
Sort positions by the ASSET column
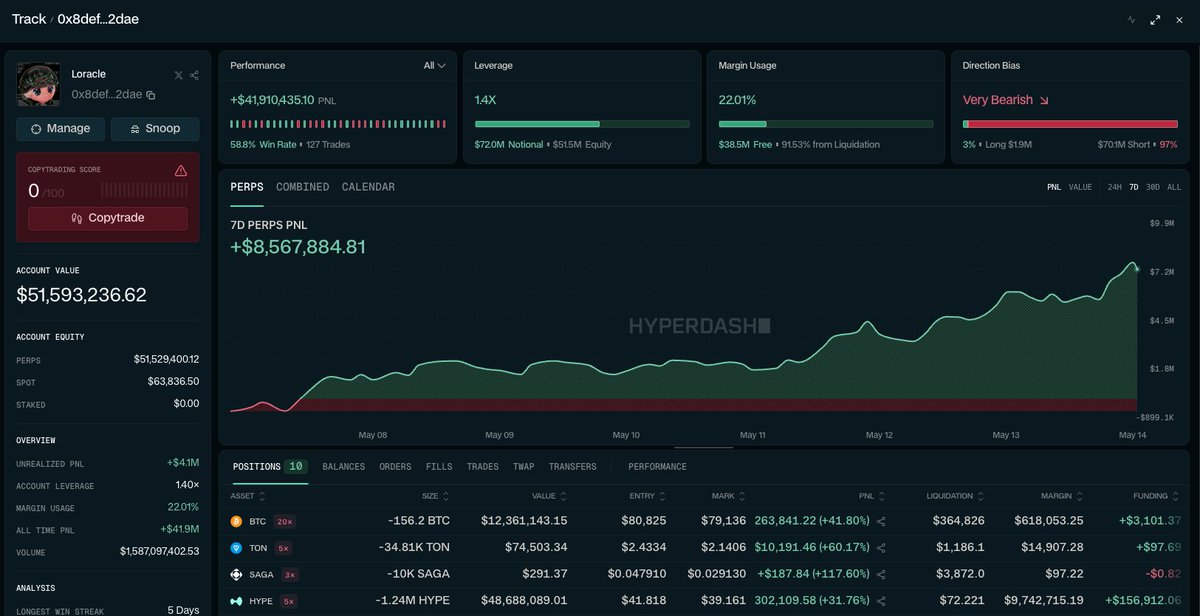(248, 495)
